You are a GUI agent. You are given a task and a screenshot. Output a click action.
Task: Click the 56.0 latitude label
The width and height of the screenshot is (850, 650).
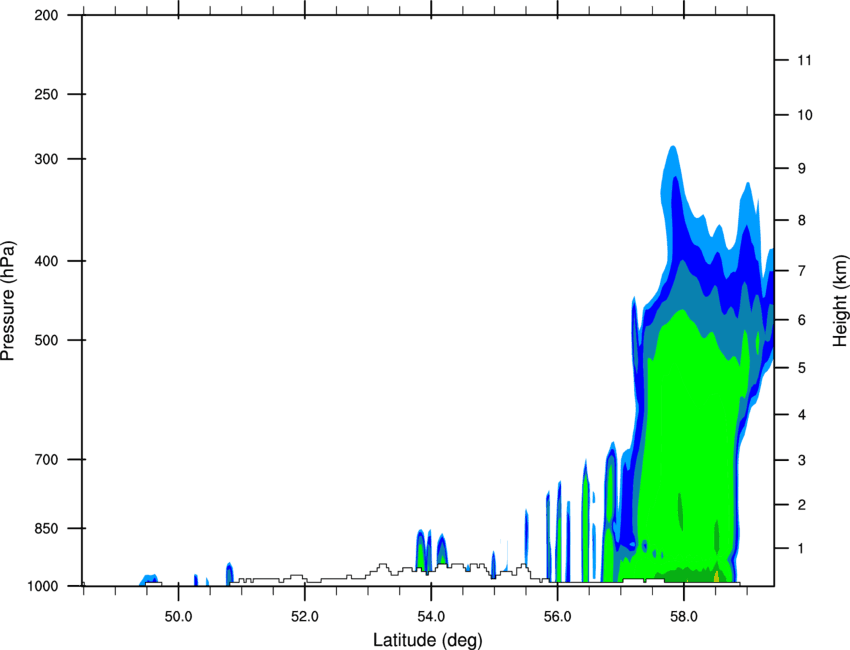pyautogui.click(x=557, y=617)
